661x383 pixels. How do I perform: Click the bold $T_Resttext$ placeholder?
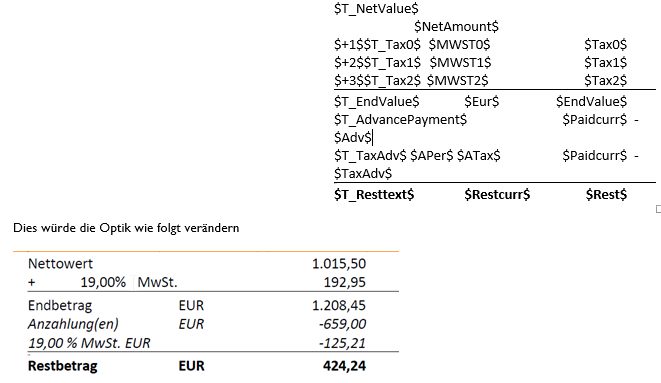[374, 195]
